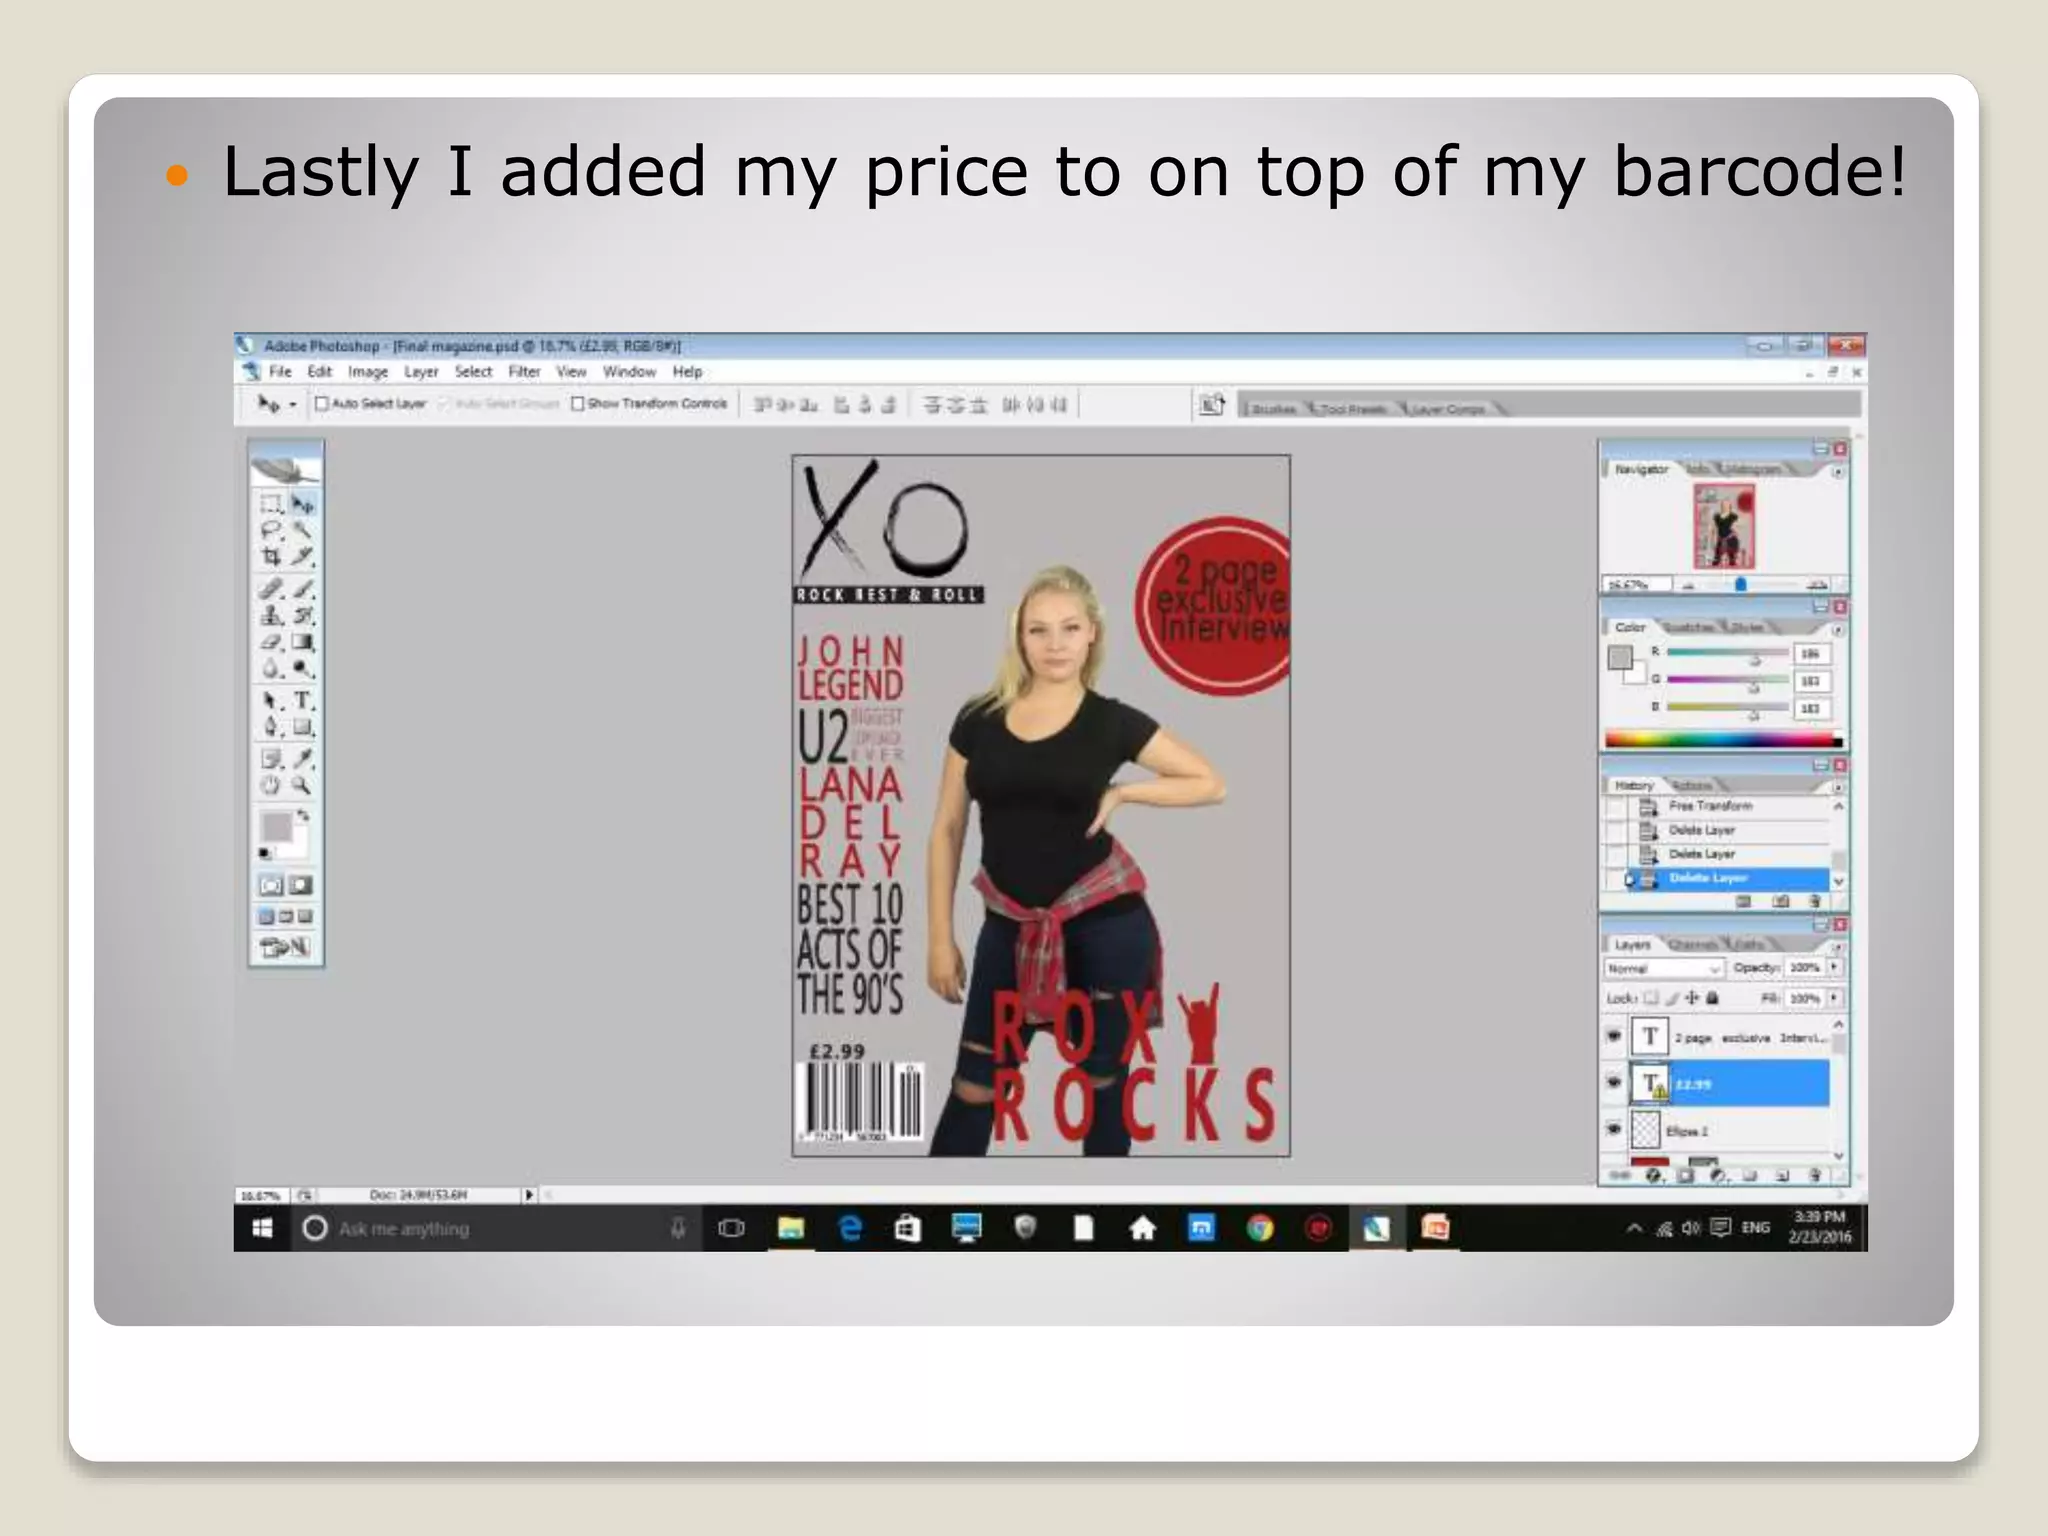Image resolution: width=2048 pixels, height=1536 pixels.
Task: Toggle lock all option in Layers
Action: (x=1712, y=998)
